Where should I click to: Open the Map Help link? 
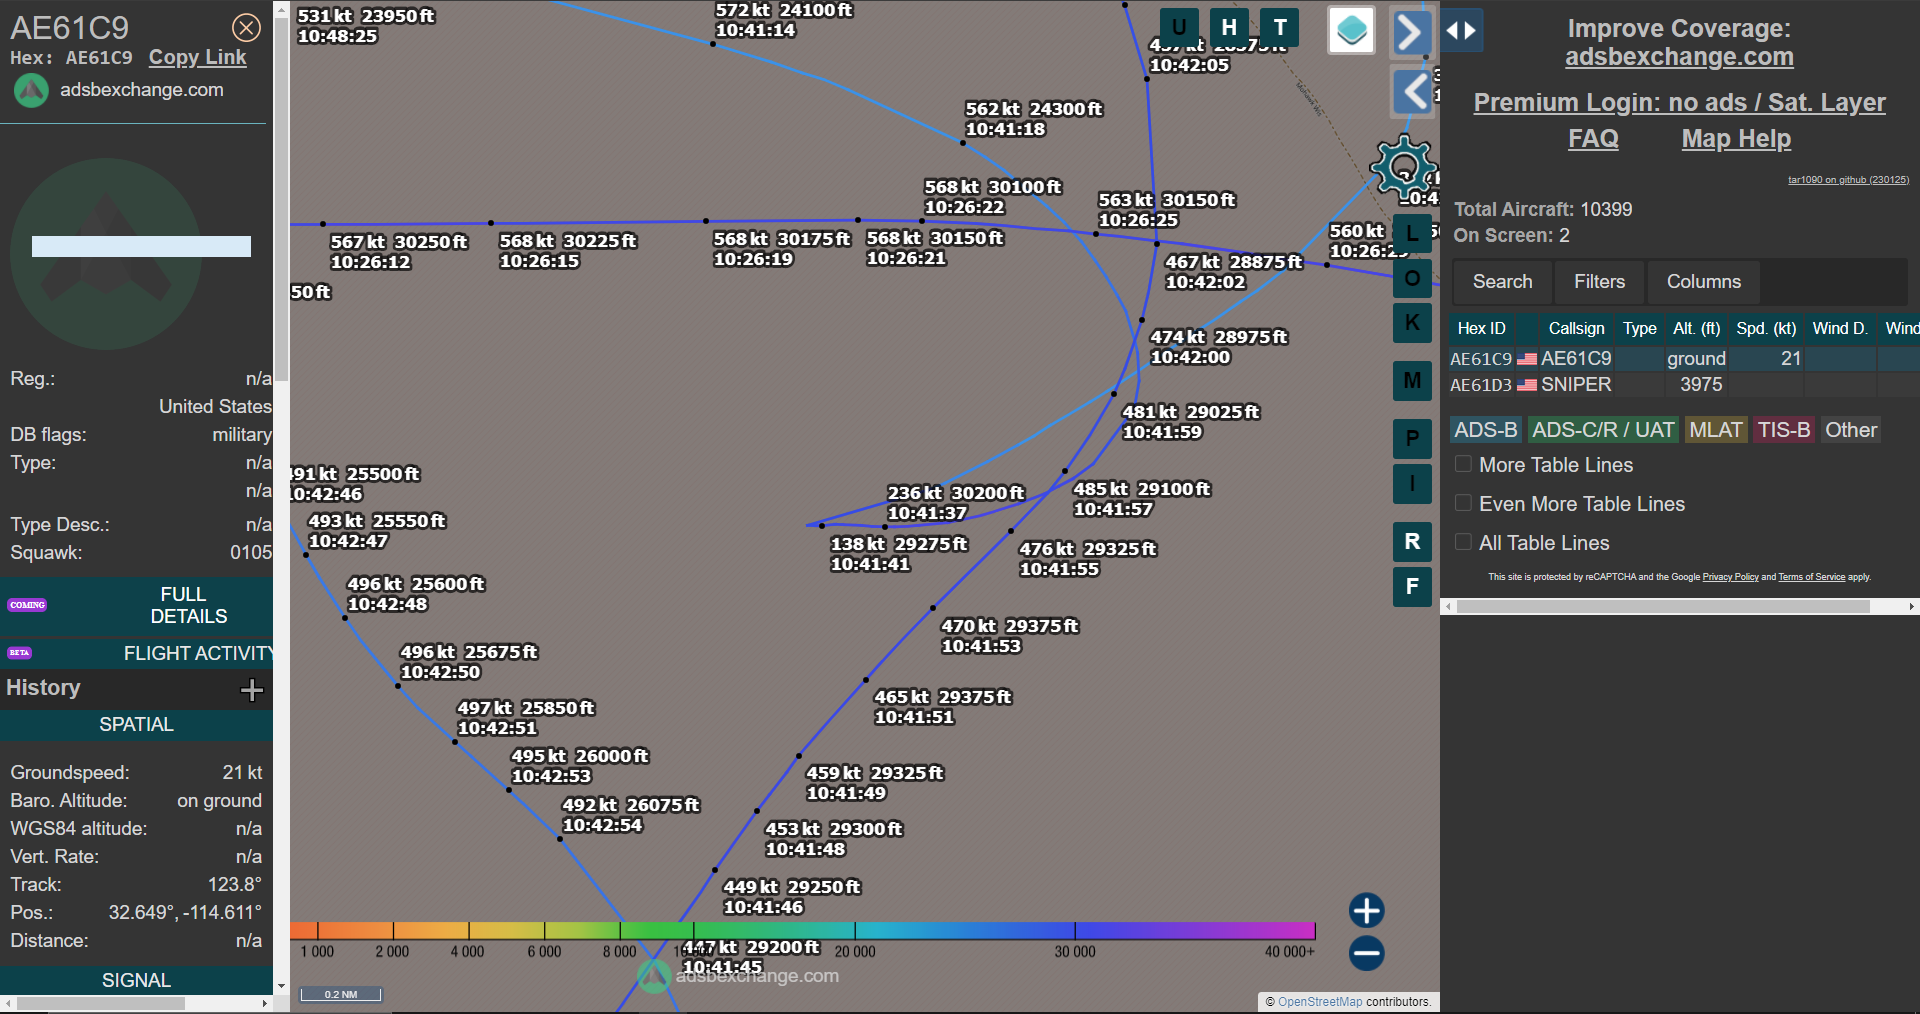tap(1736, 138)
